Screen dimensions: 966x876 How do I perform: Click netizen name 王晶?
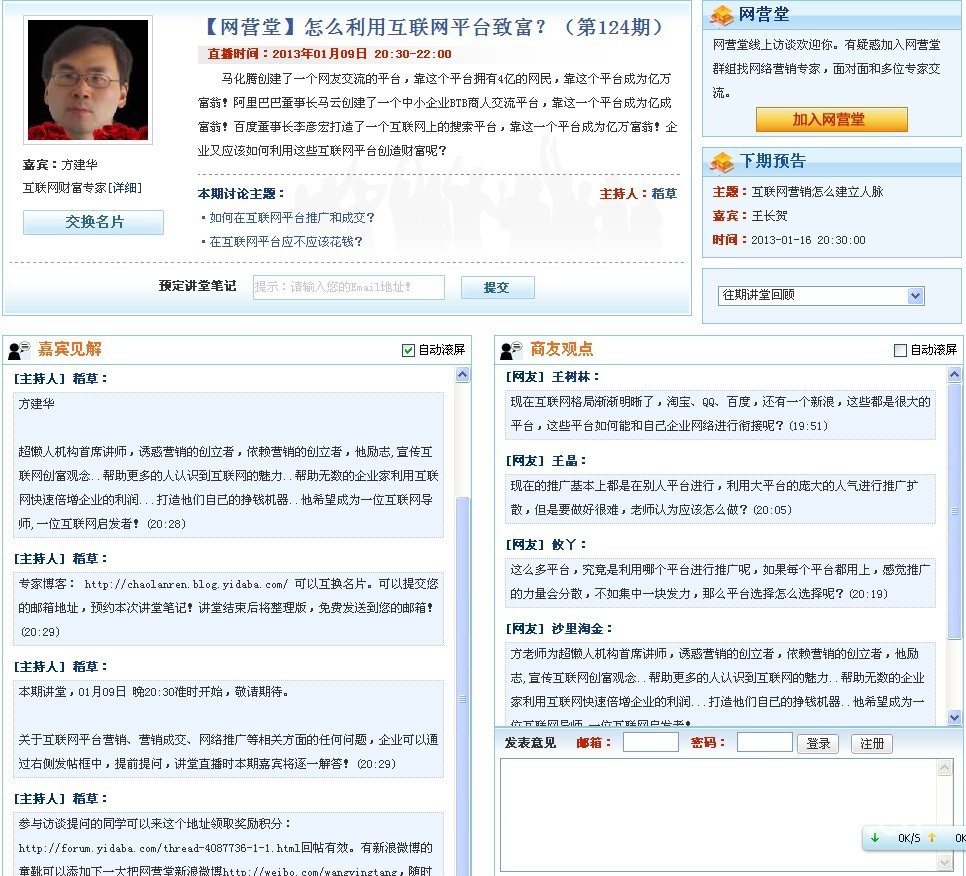coord(564,461)
